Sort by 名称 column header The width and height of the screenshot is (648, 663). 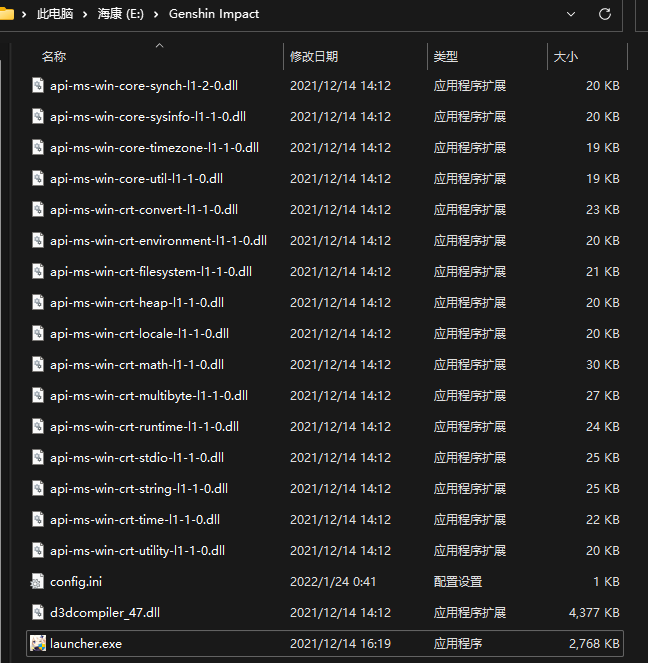coord(54,57)
